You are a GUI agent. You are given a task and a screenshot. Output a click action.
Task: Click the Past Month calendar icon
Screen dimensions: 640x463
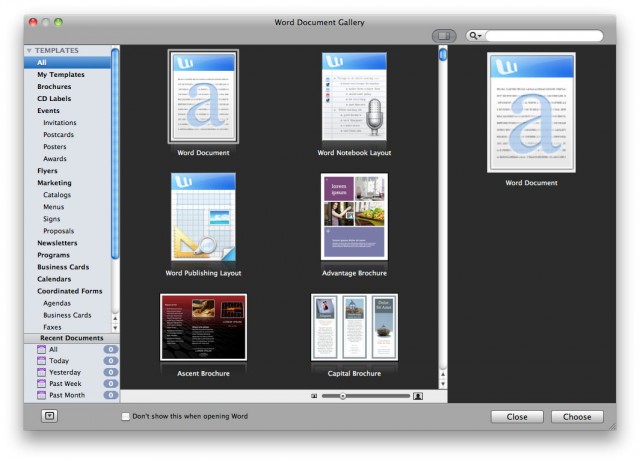41,395
